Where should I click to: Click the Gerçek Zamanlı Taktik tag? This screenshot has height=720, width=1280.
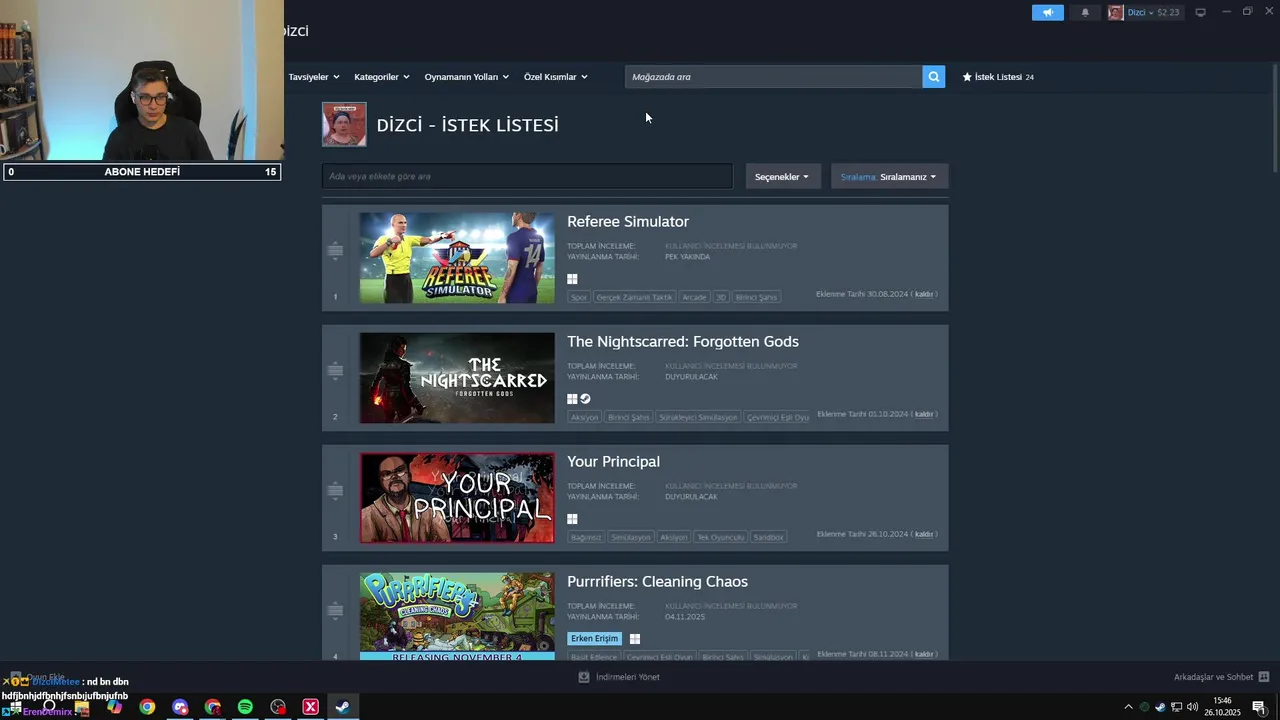635,297
